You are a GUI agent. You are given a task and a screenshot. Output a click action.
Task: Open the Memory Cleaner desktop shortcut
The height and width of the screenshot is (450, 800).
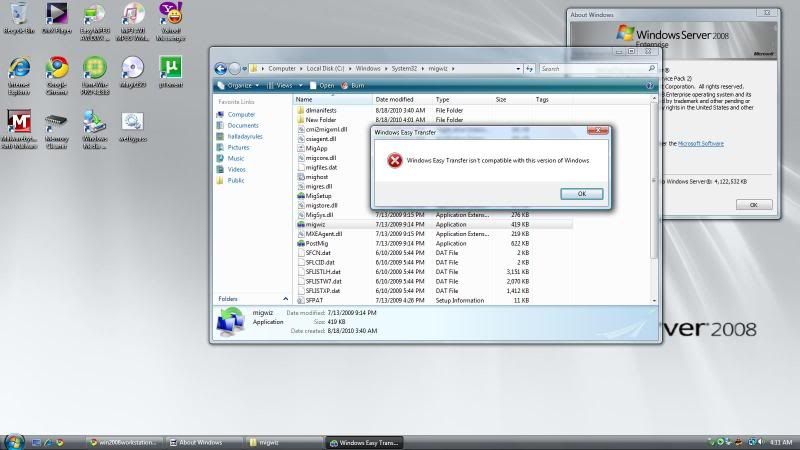tap(57, 129)
